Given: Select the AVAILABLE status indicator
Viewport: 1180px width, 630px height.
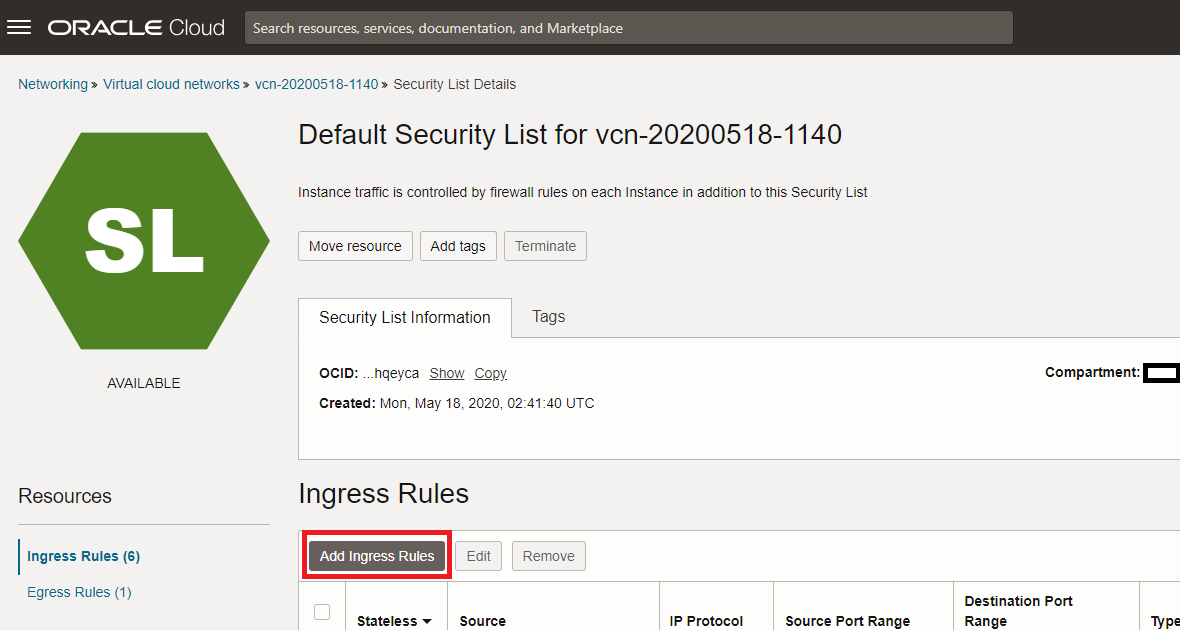Looking at the screenshot, I should click(x=143, y=382).
